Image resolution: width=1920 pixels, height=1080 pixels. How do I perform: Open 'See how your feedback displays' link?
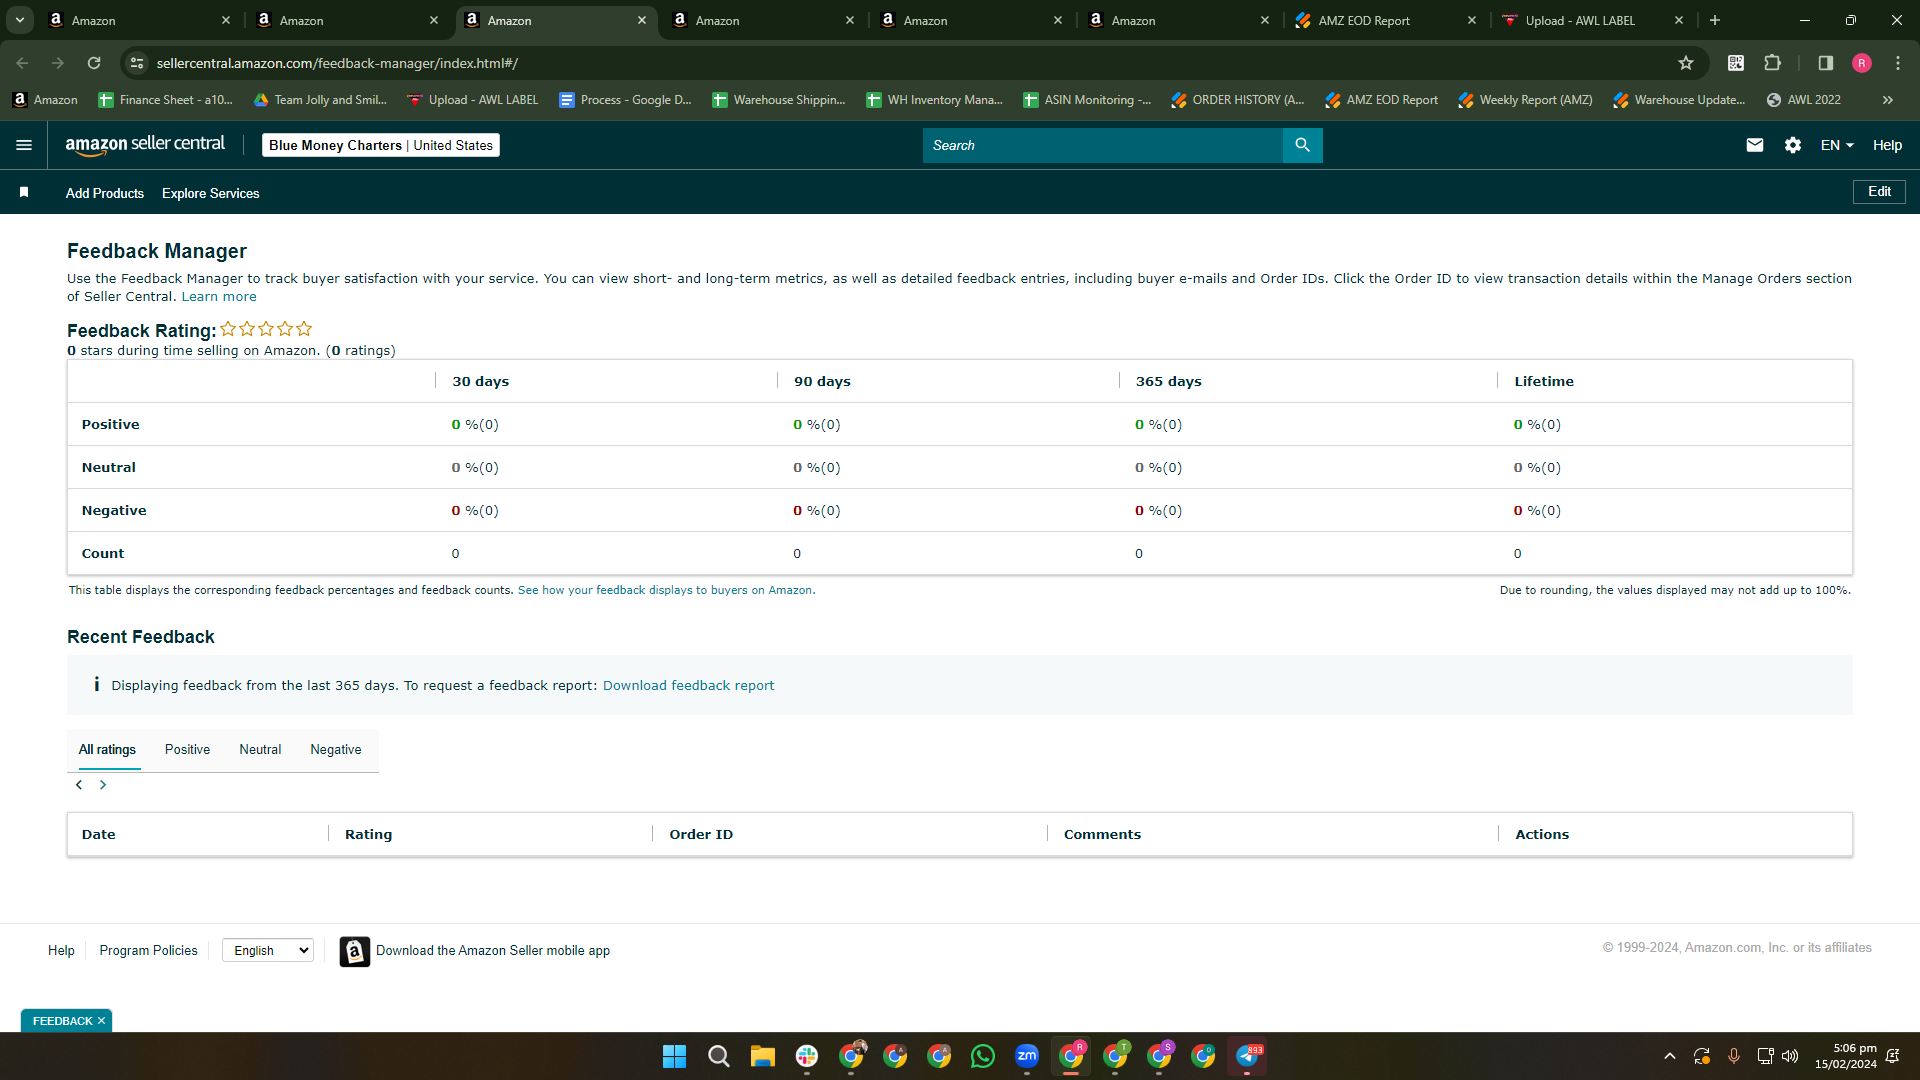coord(665,591)
